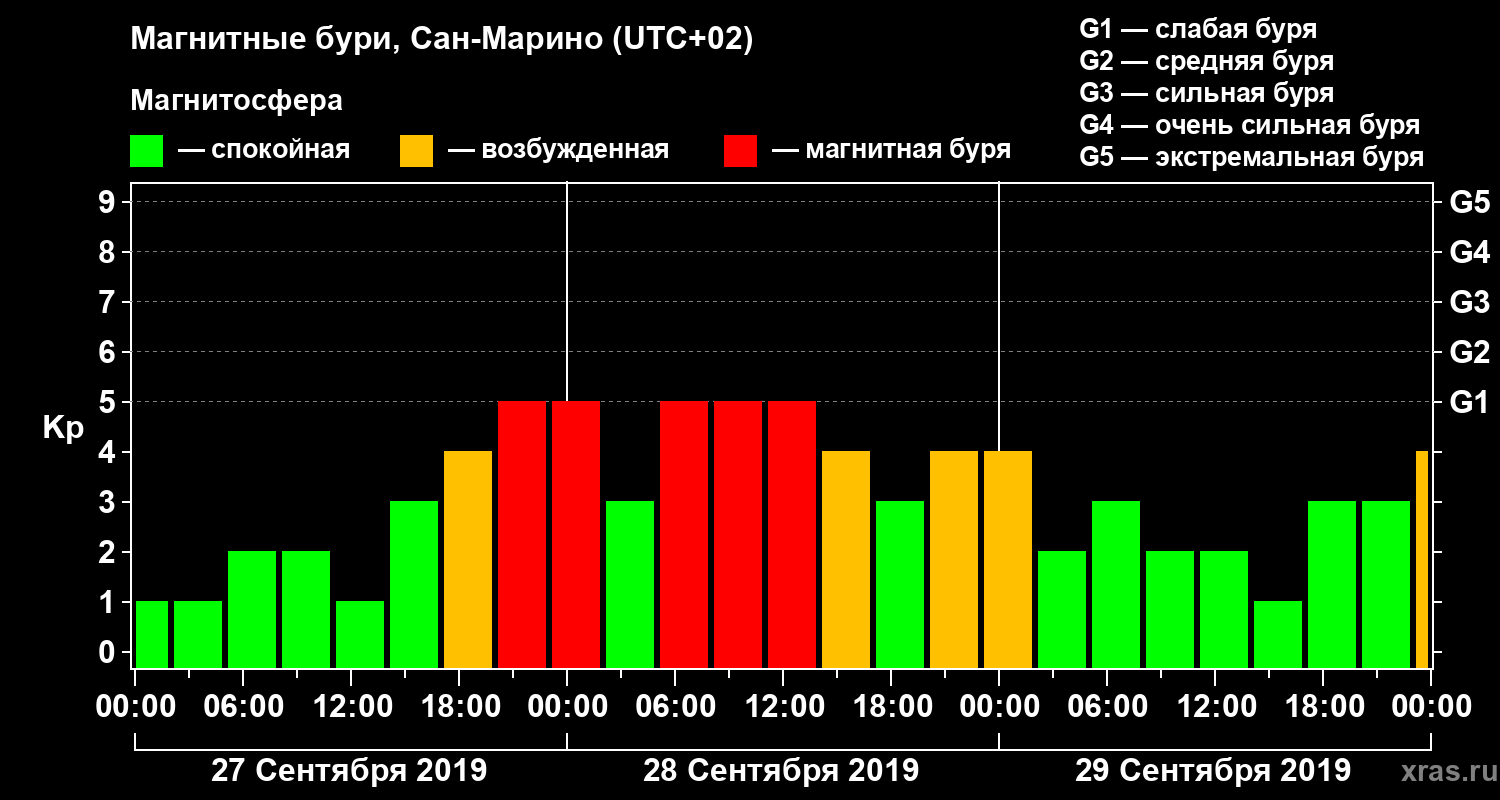The image size is (1500, 800).
Task: Click the G5 storm level label
Action: tap(1469, 203)
